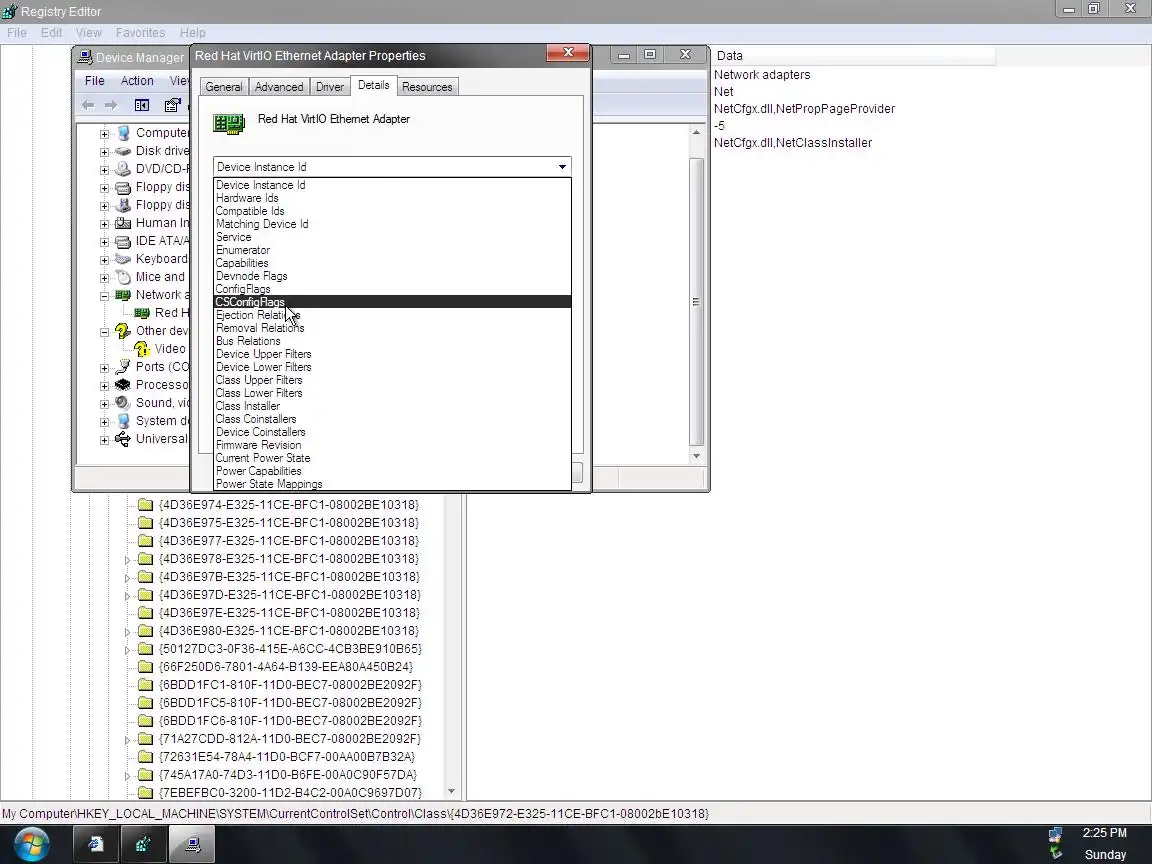1152x864 pixels.
Task: Click the Properties toolbar icon in Device Manager
Action: 172,105
